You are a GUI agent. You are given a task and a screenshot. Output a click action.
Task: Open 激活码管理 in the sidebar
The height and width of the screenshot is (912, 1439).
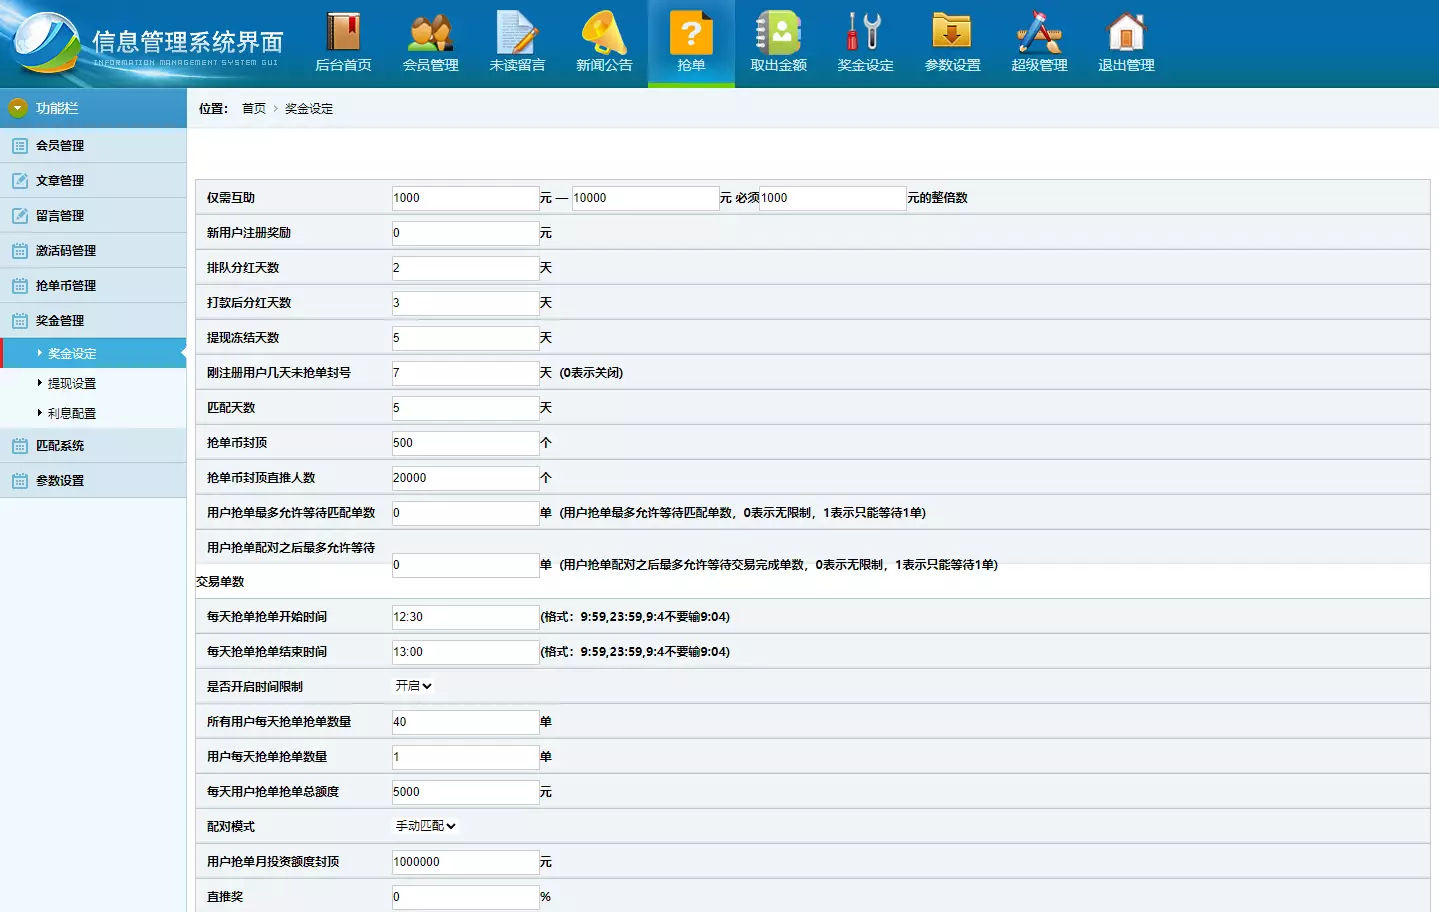click(66, 251)
